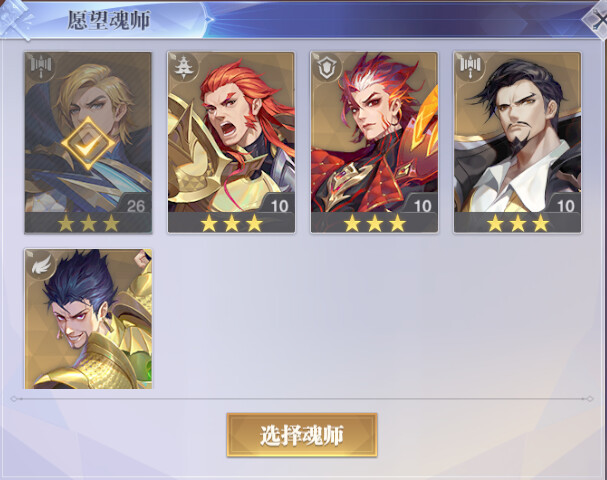Click the 愿望魂师 title header
Image resolution: width=607 pixels, height=480 pixels.
[x=109, y=20]
